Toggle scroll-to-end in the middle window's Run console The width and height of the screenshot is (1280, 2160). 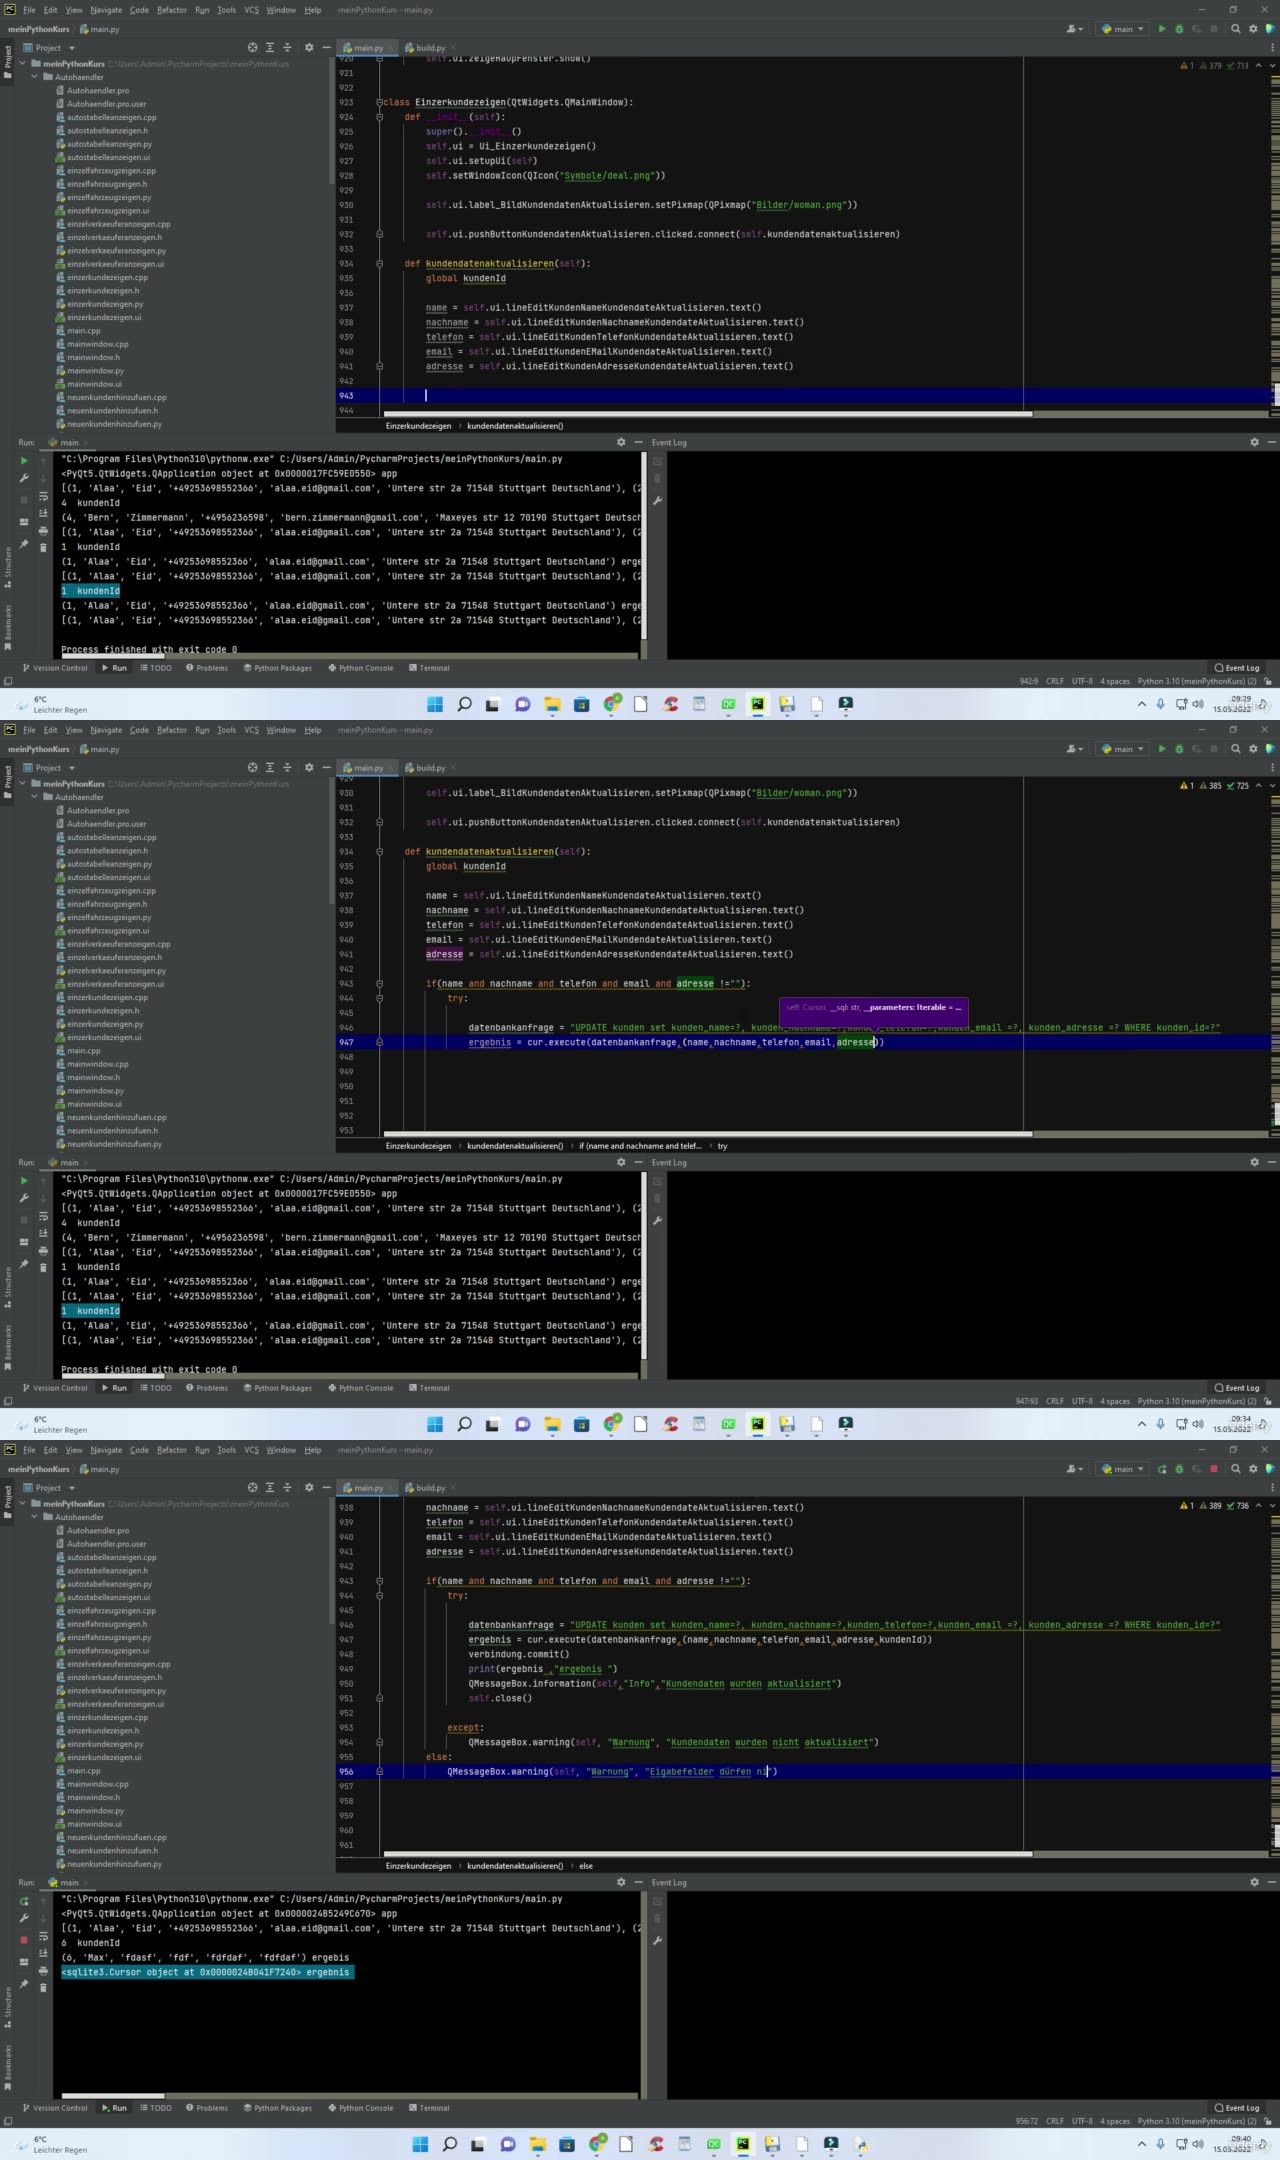click(x=43, y=1233)
